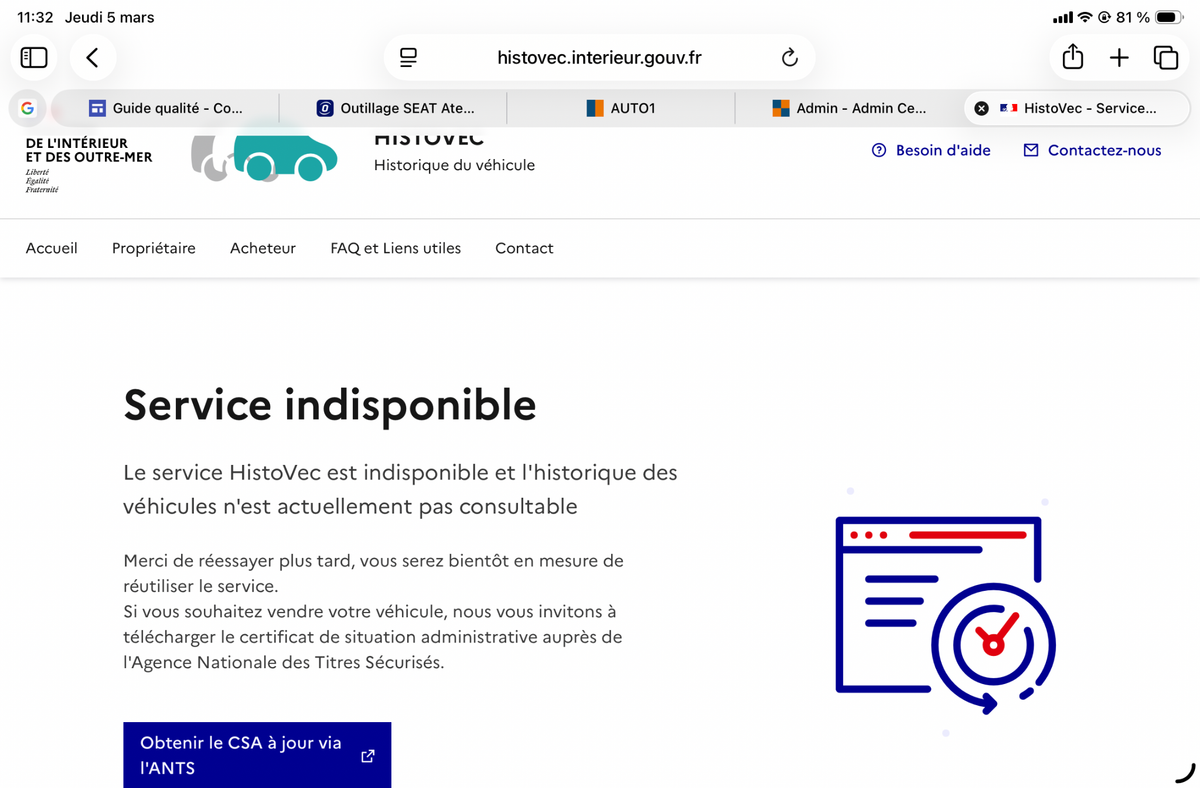Open a new tab with plus icon
Viewport: 1200px width, 788px height.
(x=1119, y=58)
